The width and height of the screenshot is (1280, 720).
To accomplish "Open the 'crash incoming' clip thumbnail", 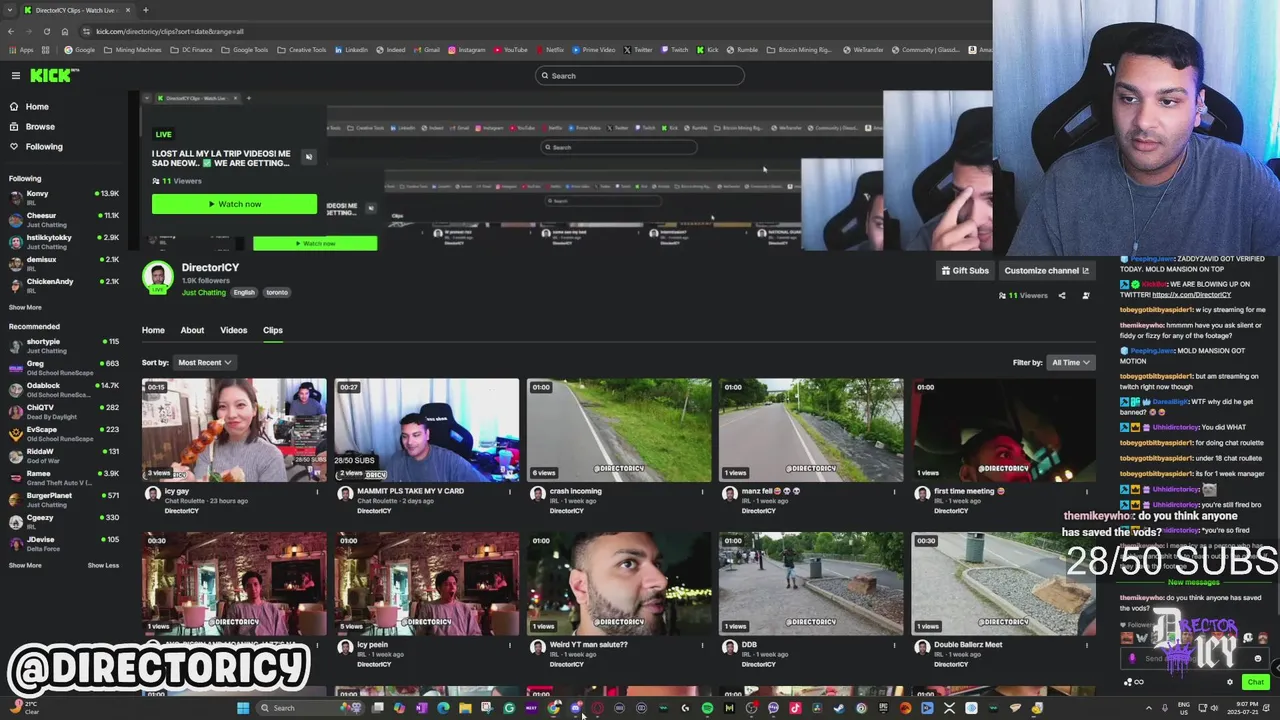I will [619, 430].
